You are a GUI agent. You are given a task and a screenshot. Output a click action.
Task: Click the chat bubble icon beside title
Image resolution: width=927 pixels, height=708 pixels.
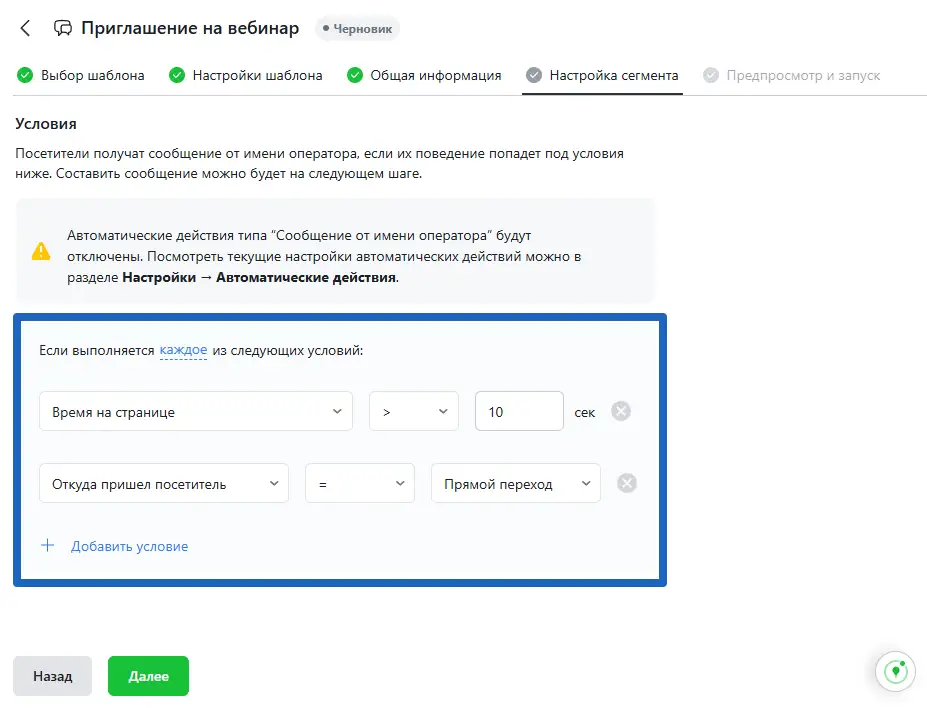[63, 28]
